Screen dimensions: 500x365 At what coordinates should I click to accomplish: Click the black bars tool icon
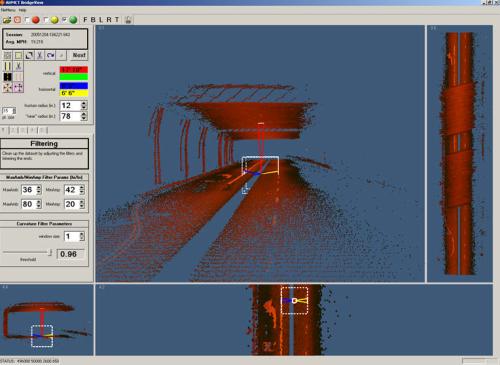click(7, 77)
